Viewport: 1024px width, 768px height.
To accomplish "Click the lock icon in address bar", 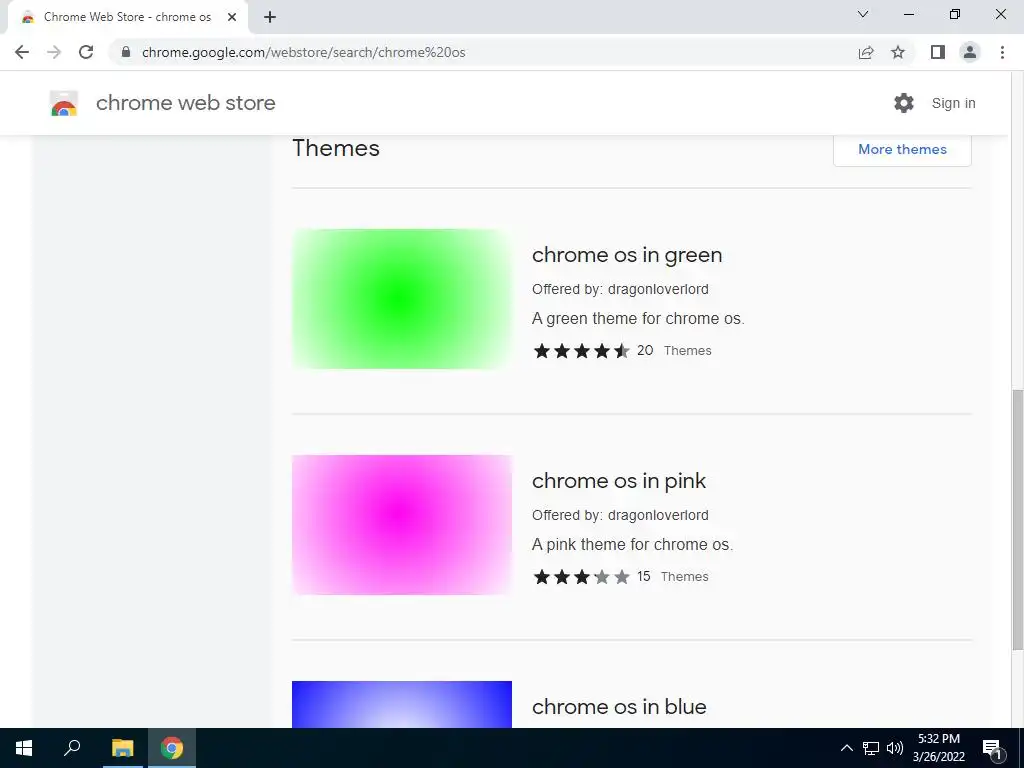I will tap(126, 52).
